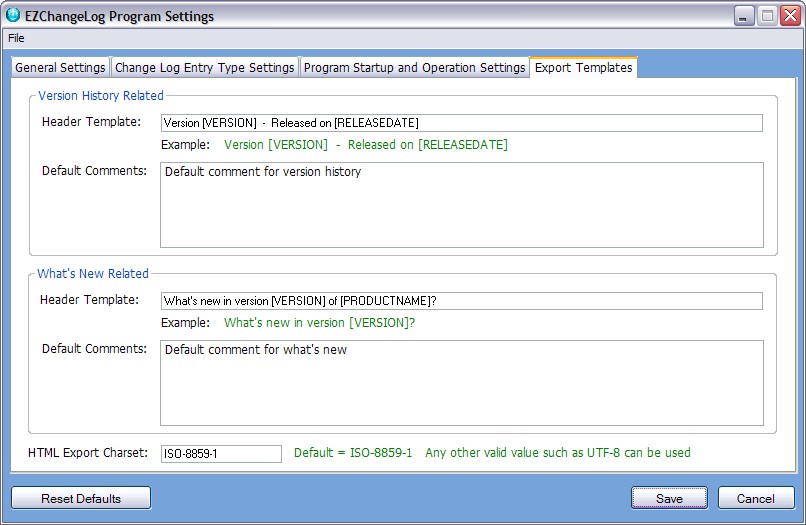
Task: Click Version History Header Template field
Action: (462, 123)
